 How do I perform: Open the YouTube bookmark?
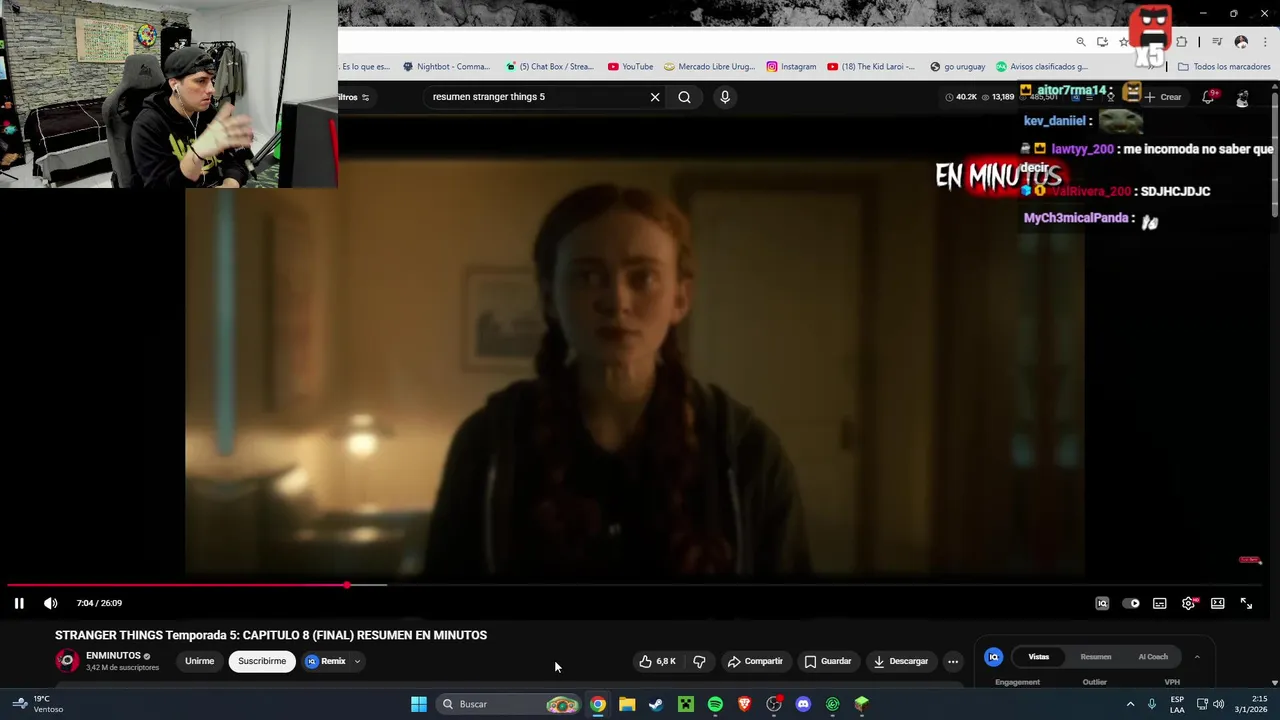point(630,67)
